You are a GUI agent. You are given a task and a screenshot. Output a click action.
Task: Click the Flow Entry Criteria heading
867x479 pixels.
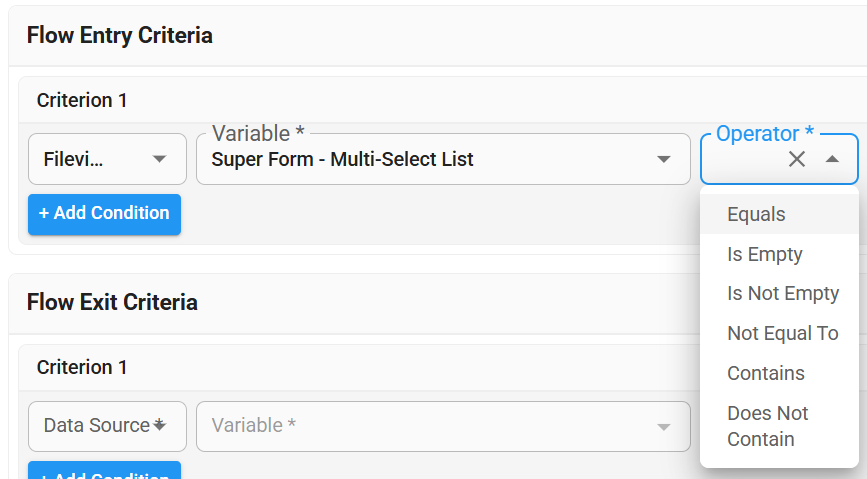pos(119,36)
